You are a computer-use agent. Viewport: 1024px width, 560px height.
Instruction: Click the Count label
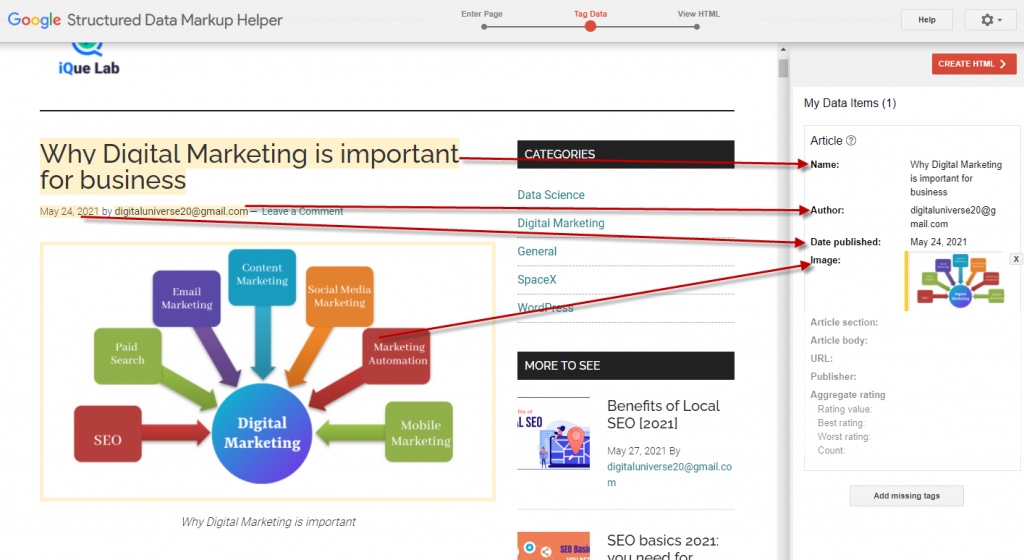coord(831,450)
